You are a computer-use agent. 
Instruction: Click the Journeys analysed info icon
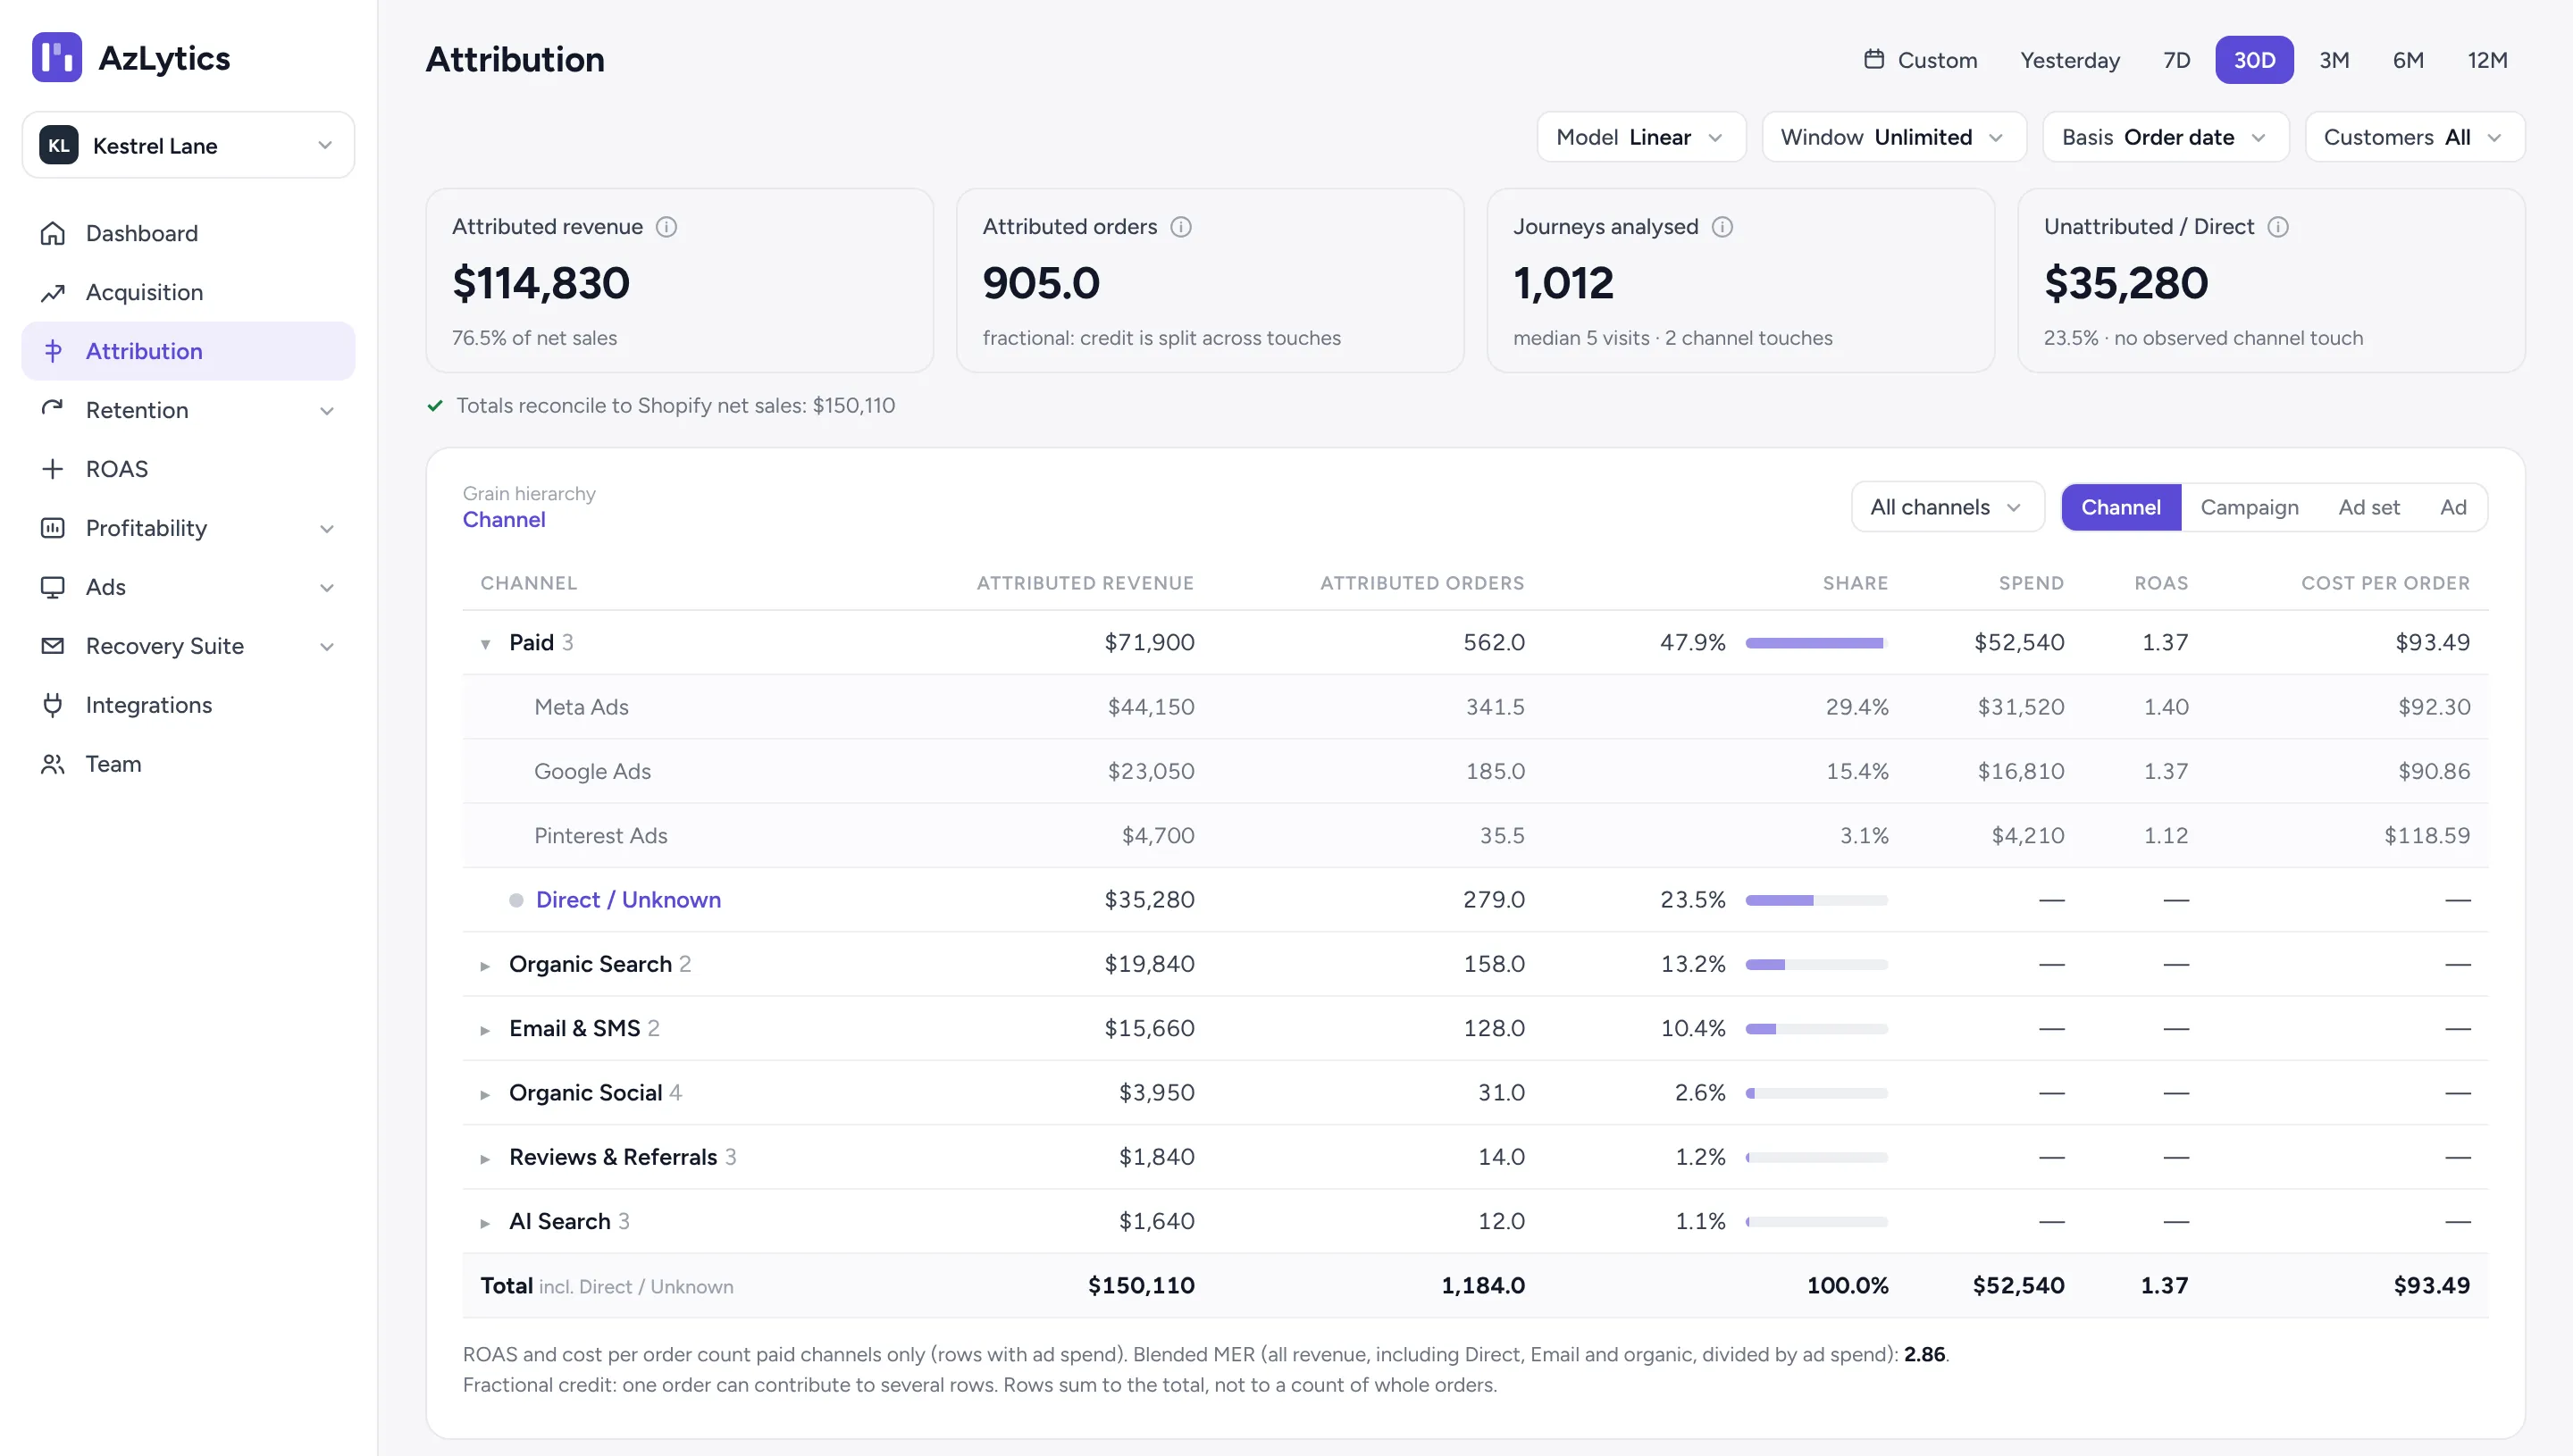pyautogui.click(x=1722, y=227)
